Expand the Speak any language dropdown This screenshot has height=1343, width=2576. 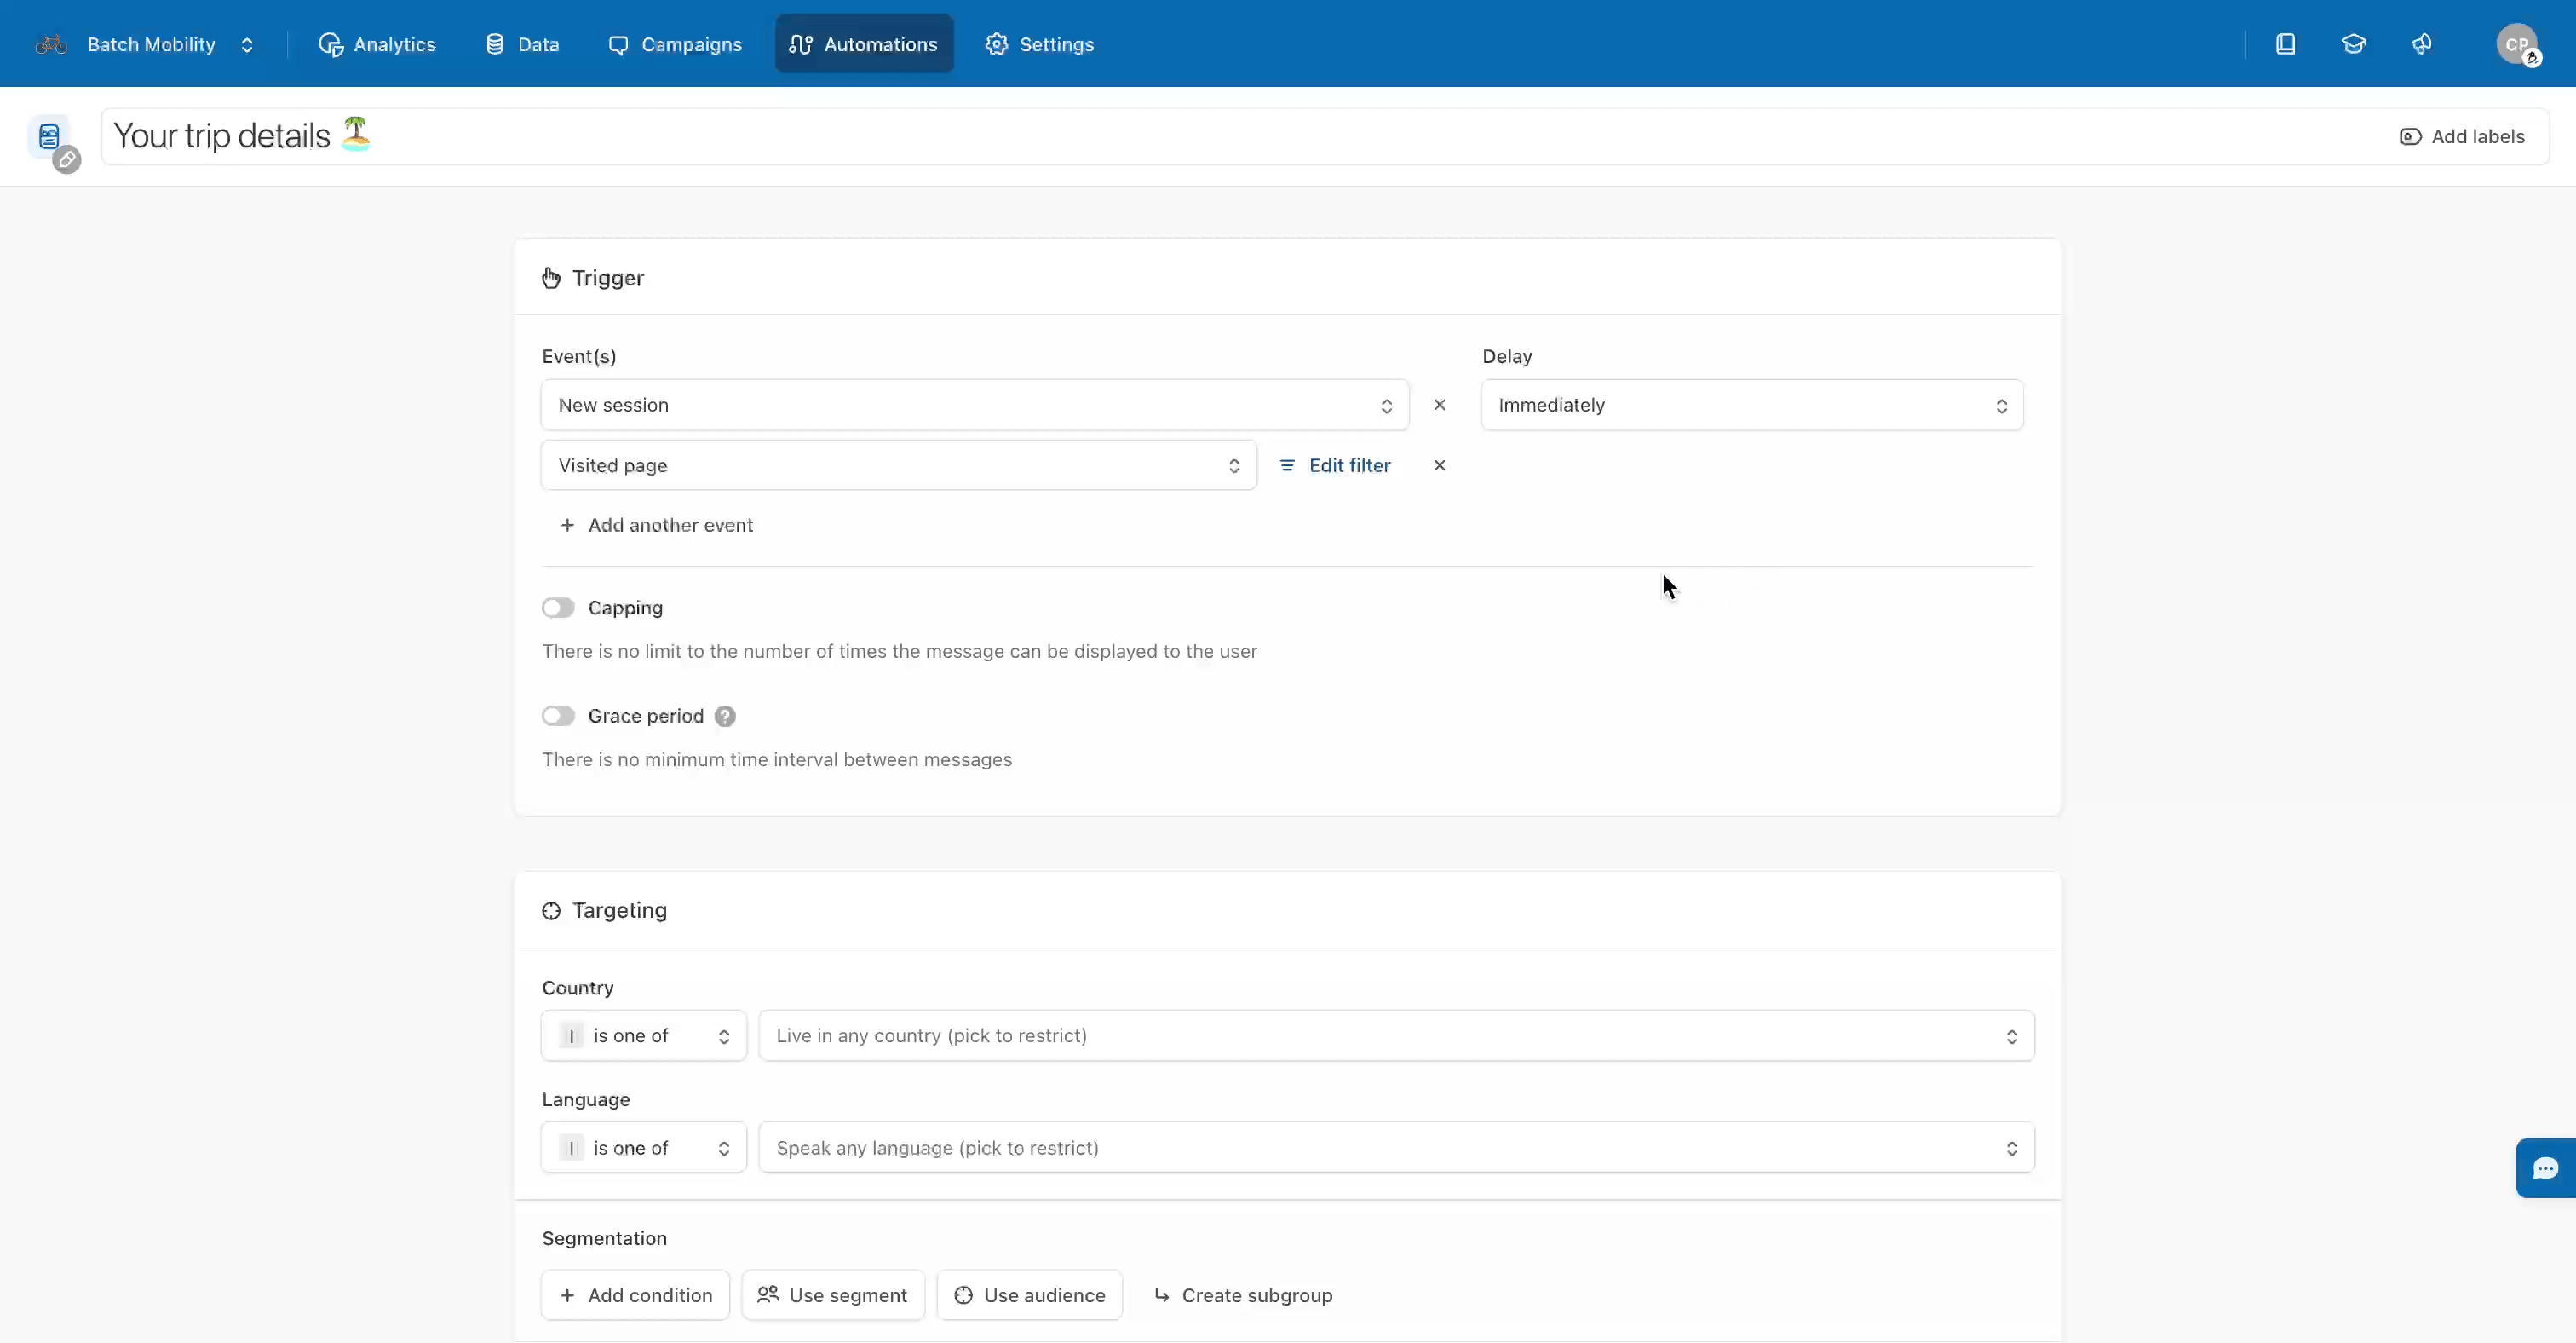tap(1395, 1148)
